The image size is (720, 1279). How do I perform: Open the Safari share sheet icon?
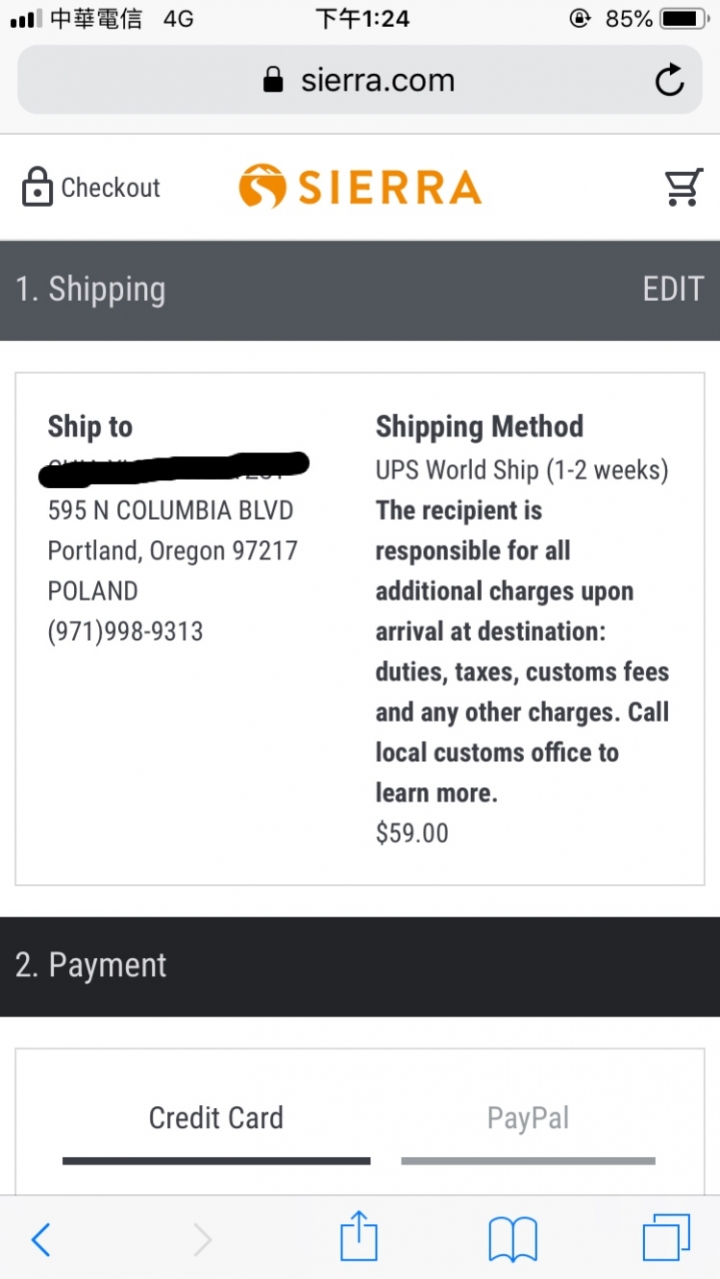click(359, 1236)
